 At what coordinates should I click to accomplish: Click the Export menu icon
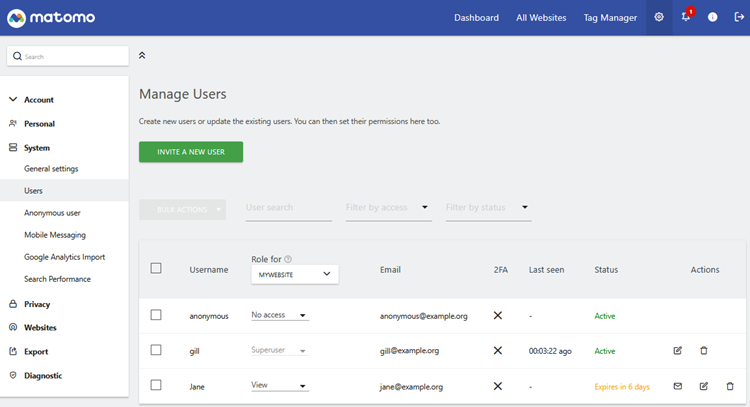(x=13, y=351)
